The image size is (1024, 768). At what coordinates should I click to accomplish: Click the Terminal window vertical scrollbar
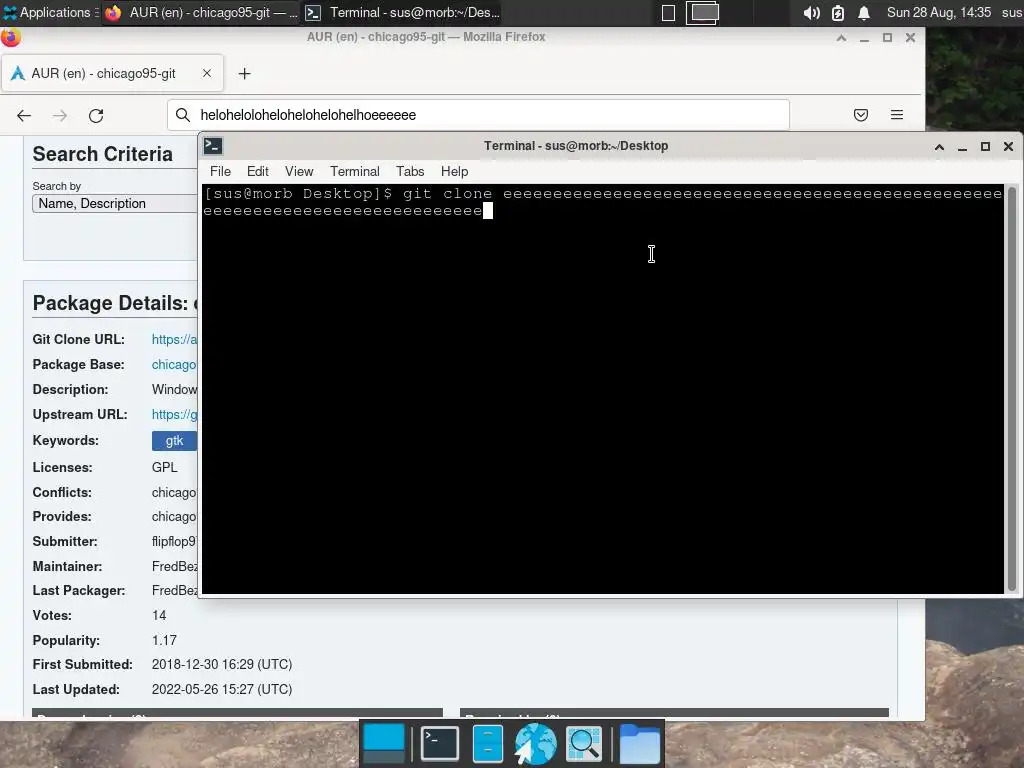pyautogui.click(x=1012, y=389)
